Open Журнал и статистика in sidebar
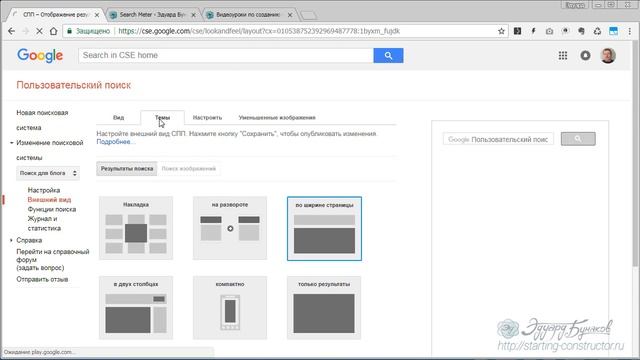Image resolution: width=640 pixels, height=360 pixels. click(x=44, y=223)
